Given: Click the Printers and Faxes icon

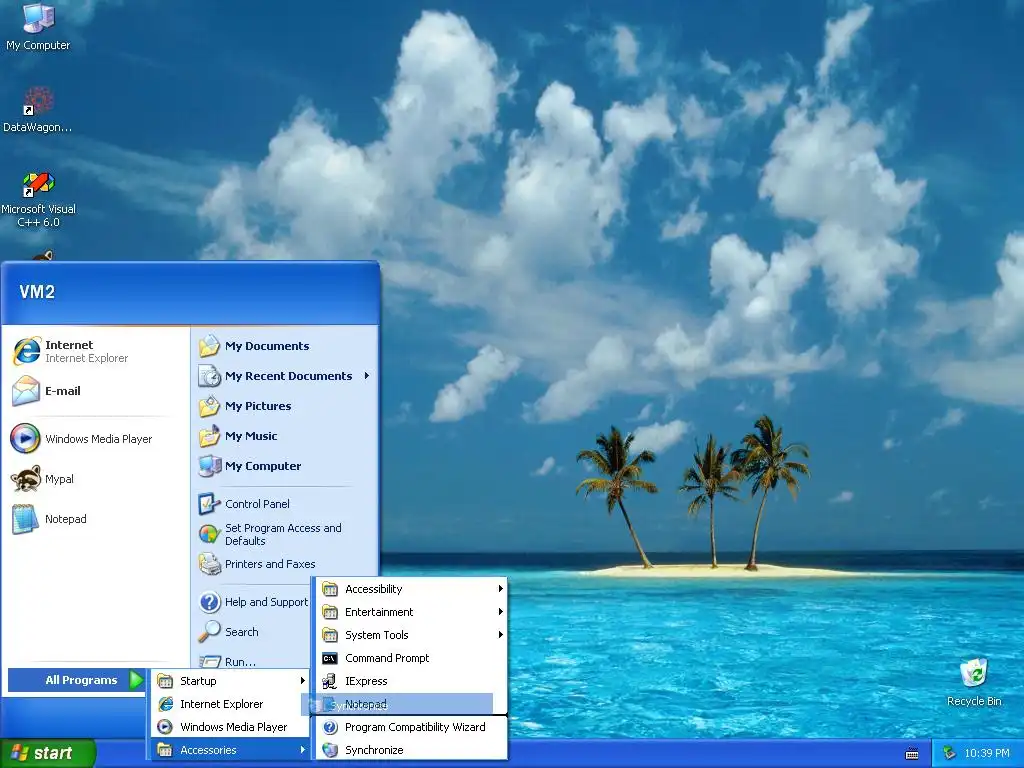Looking at the screenshot, I should pyautogui.click(x=210, y=564).
